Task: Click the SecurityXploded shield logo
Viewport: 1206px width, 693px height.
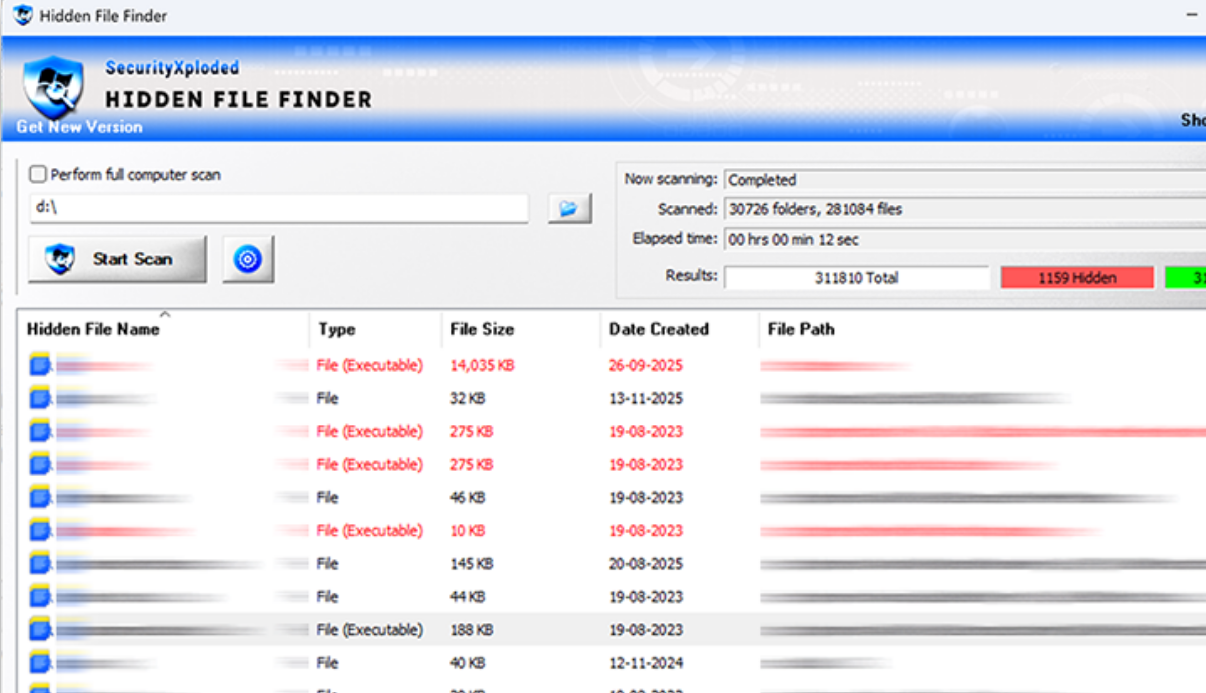Action: pos(55,88)
